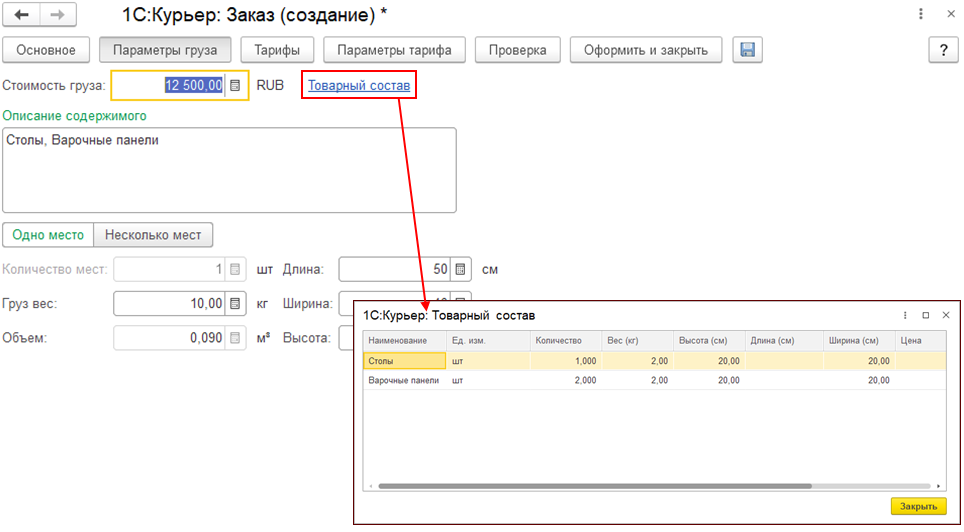This screenshot has height=532, width=964.
Task: Switch to the Основное tab
Action: point(46,50)
